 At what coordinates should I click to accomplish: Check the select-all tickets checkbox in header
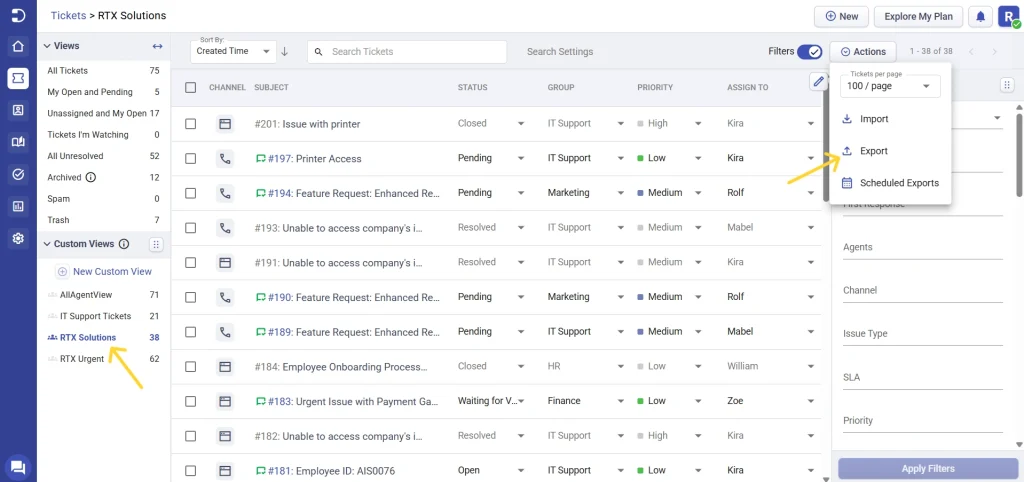(x=191, y=88)
